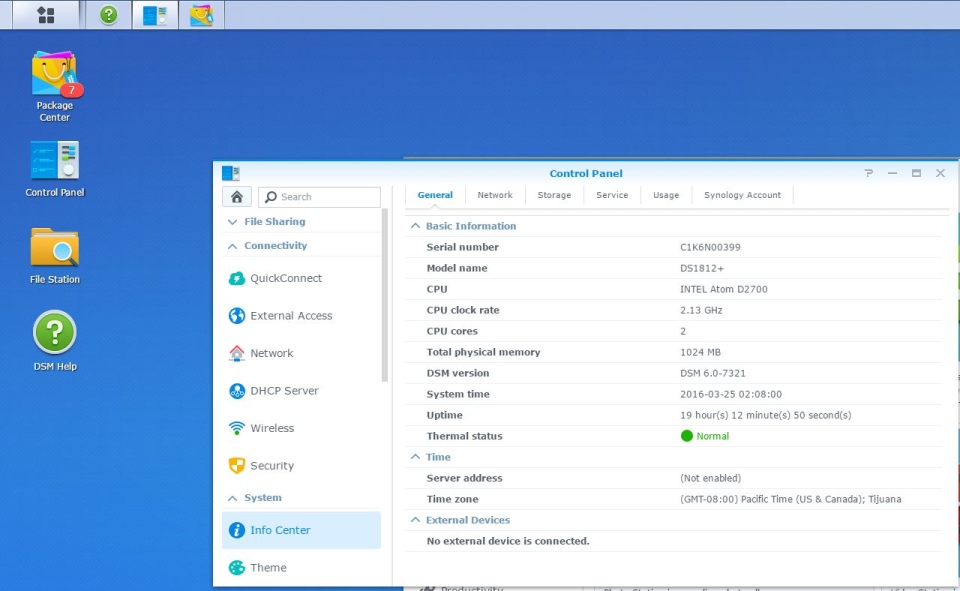Click the Control Panel home button

237,197
